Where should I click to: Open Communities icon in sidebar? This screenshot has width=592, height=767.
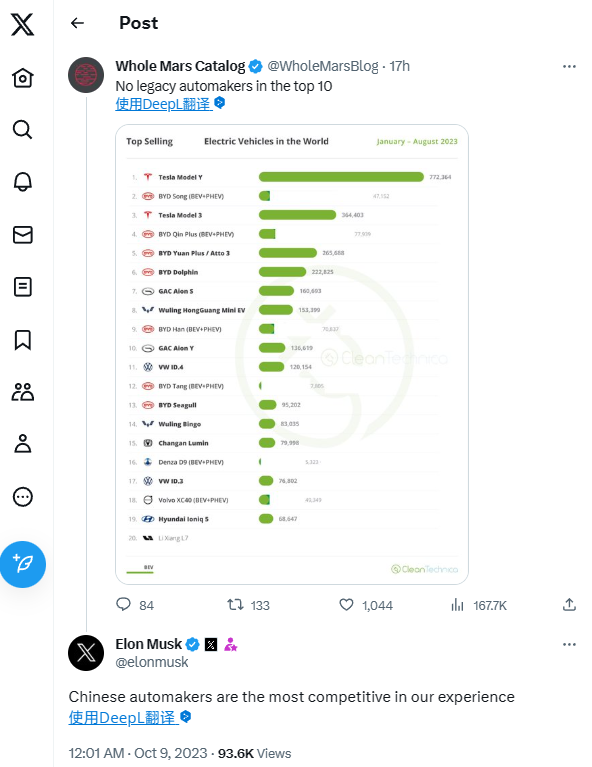pos(23,392)
